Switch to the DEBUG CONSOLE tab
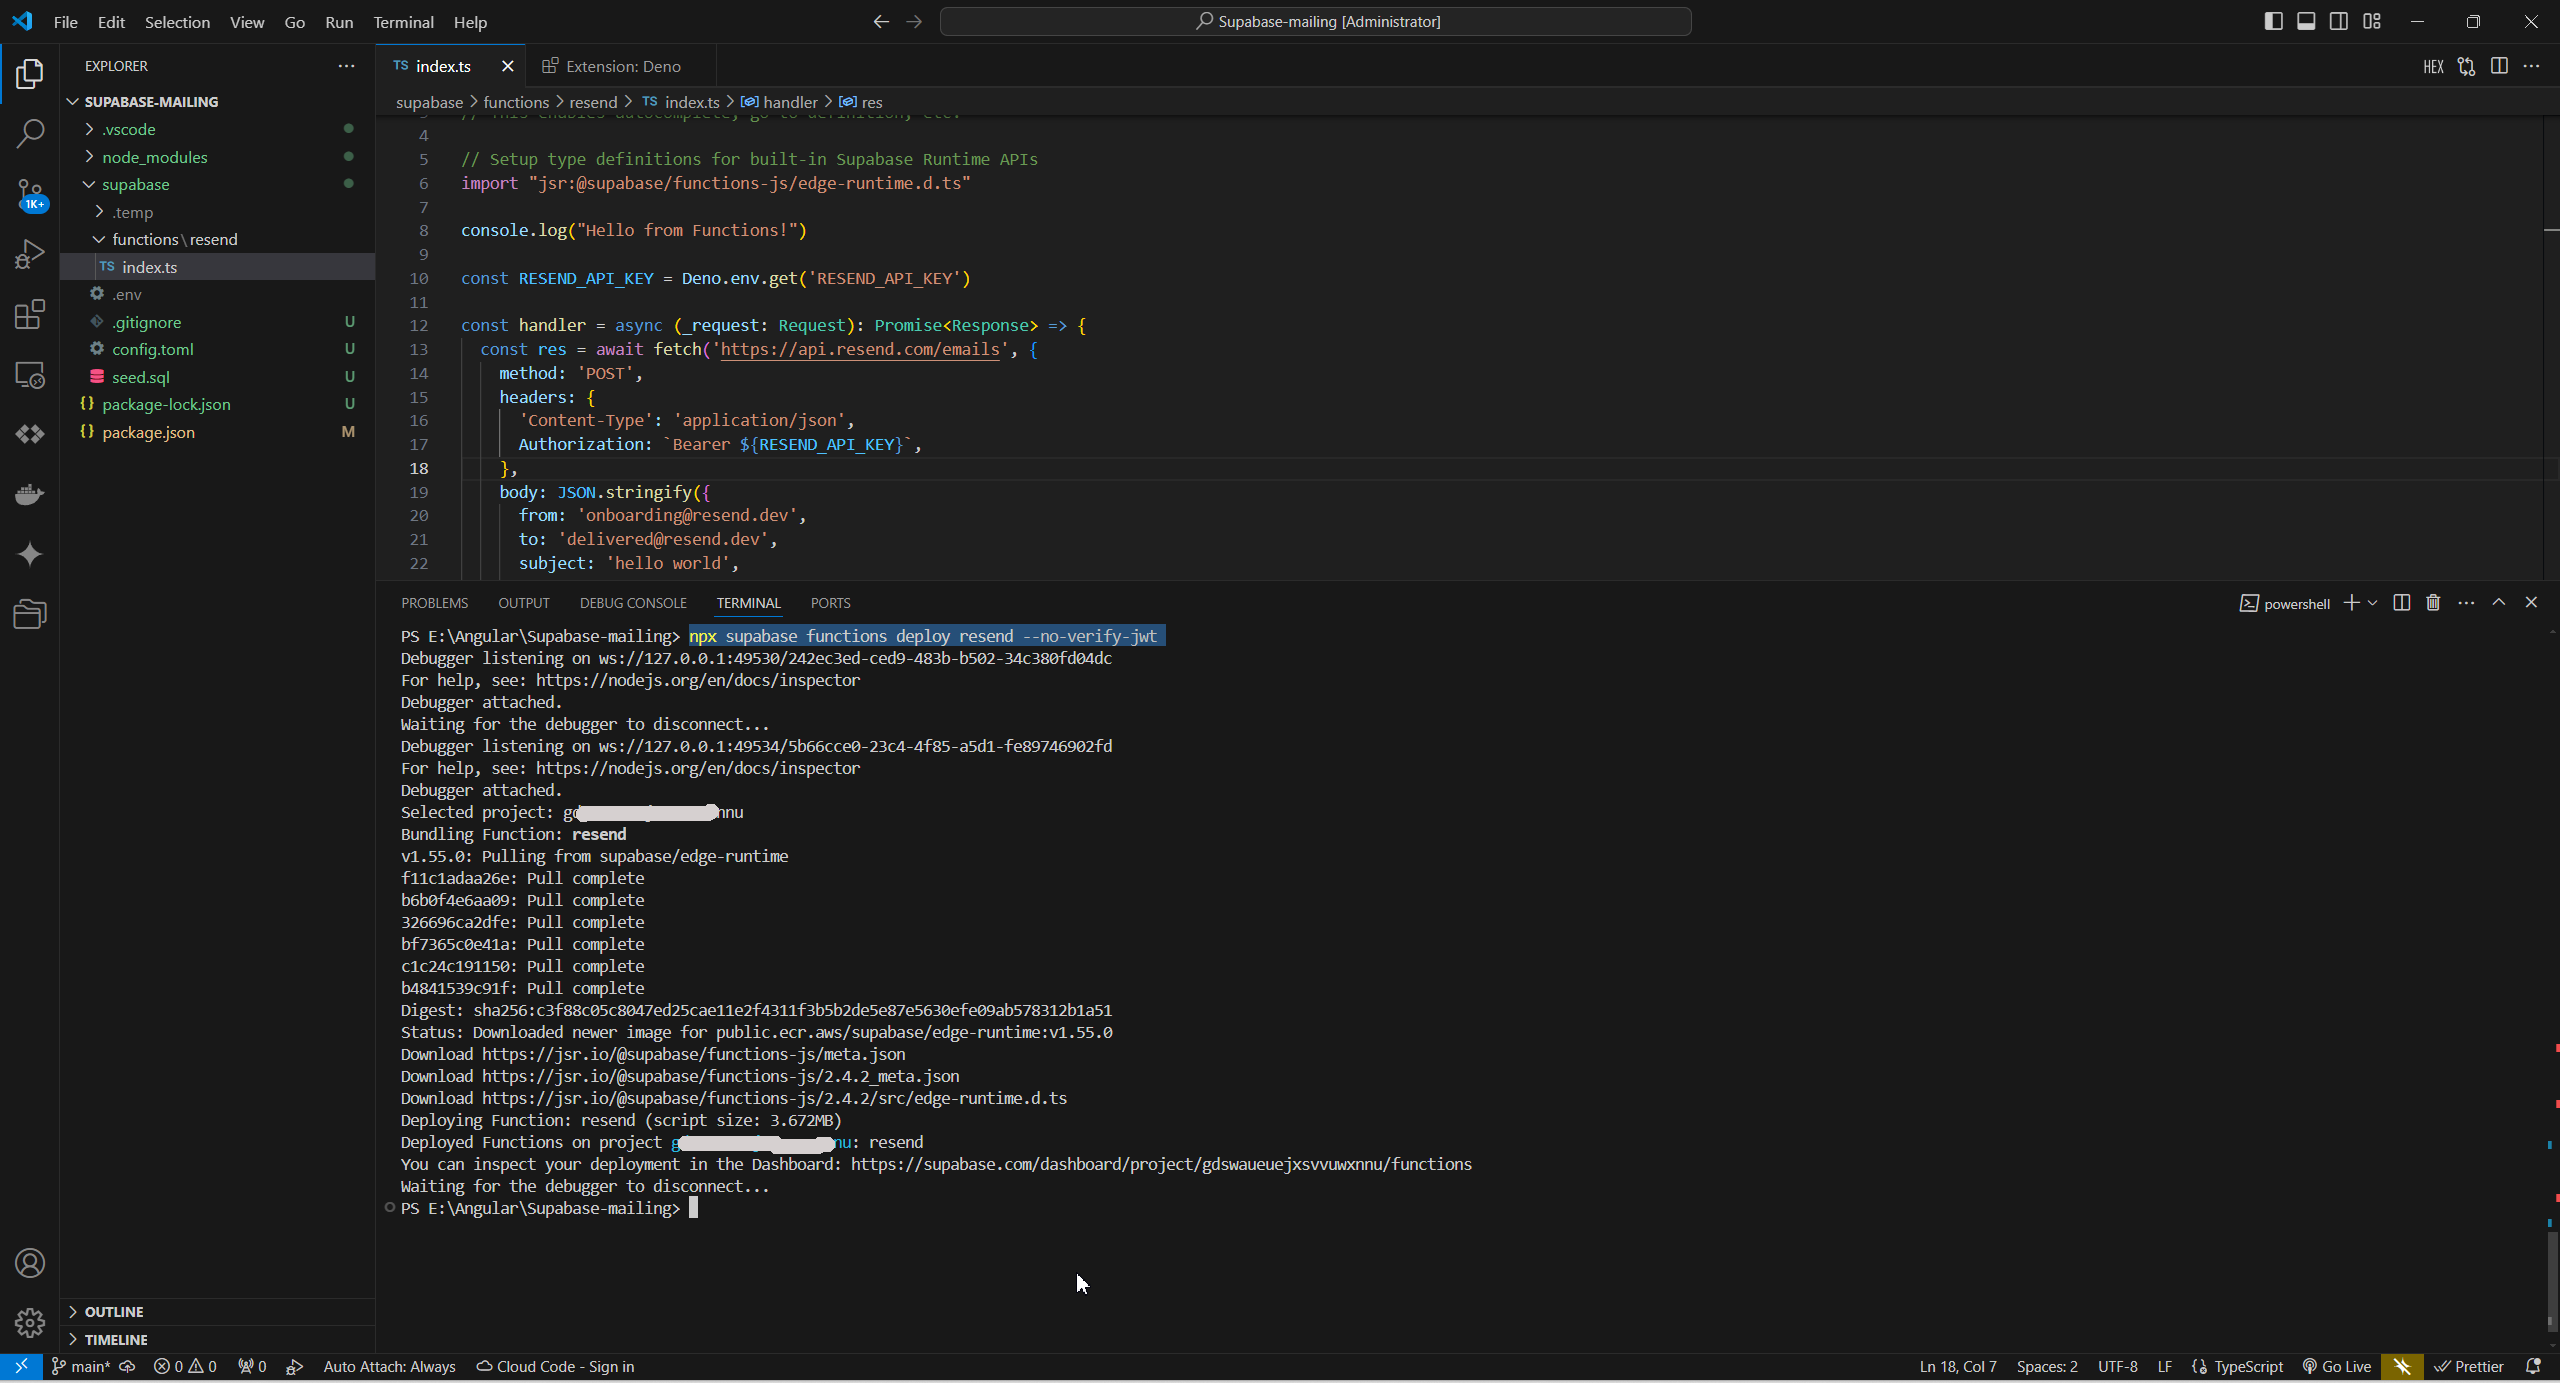Image resolution: width=2560 pixels, height=1383 pixels. tap(633, 603)
